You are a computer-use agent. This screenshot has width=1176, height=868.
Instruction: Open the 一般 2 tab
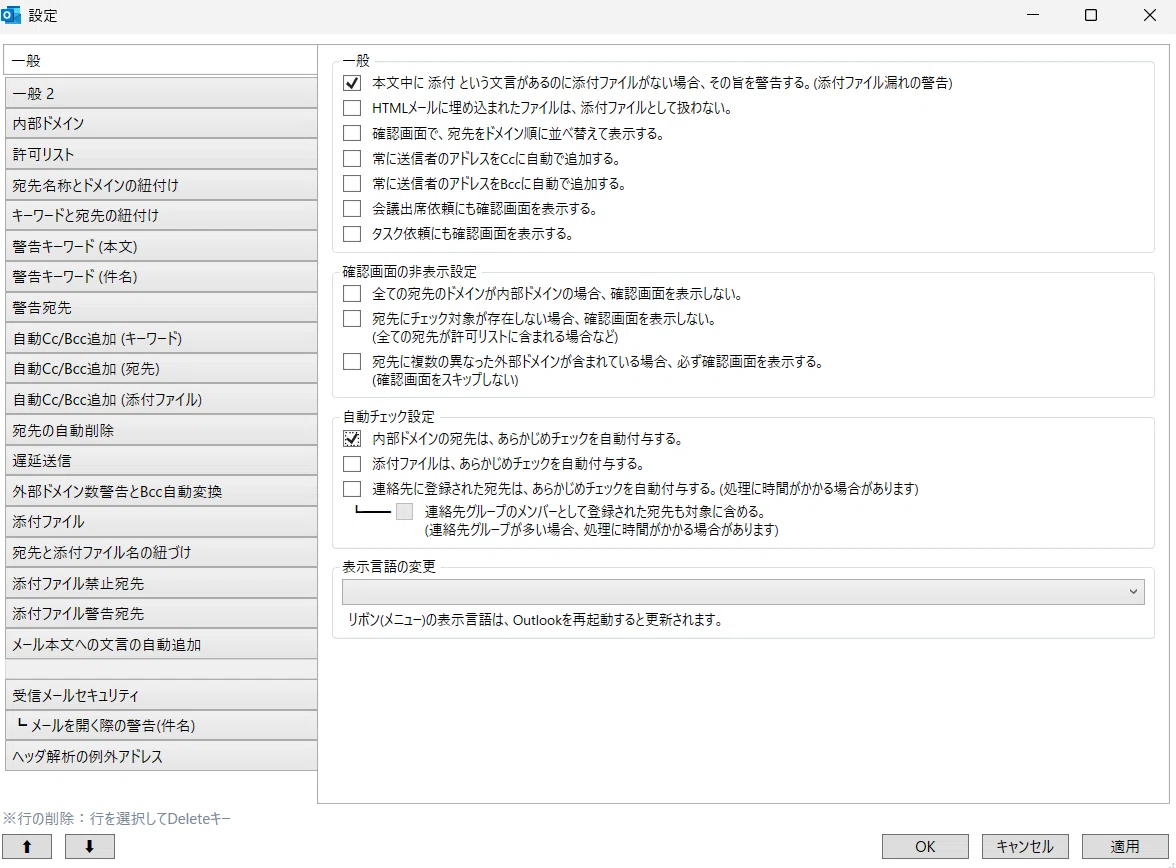click(x=160, y=93)
